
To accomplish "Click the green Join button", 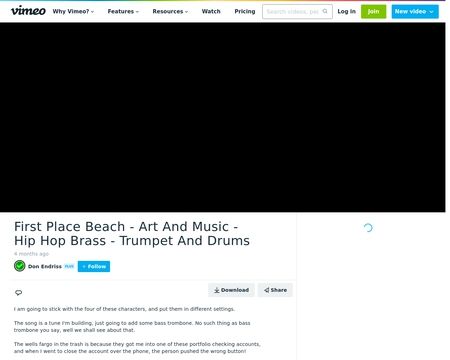I will tap(373, 11).
